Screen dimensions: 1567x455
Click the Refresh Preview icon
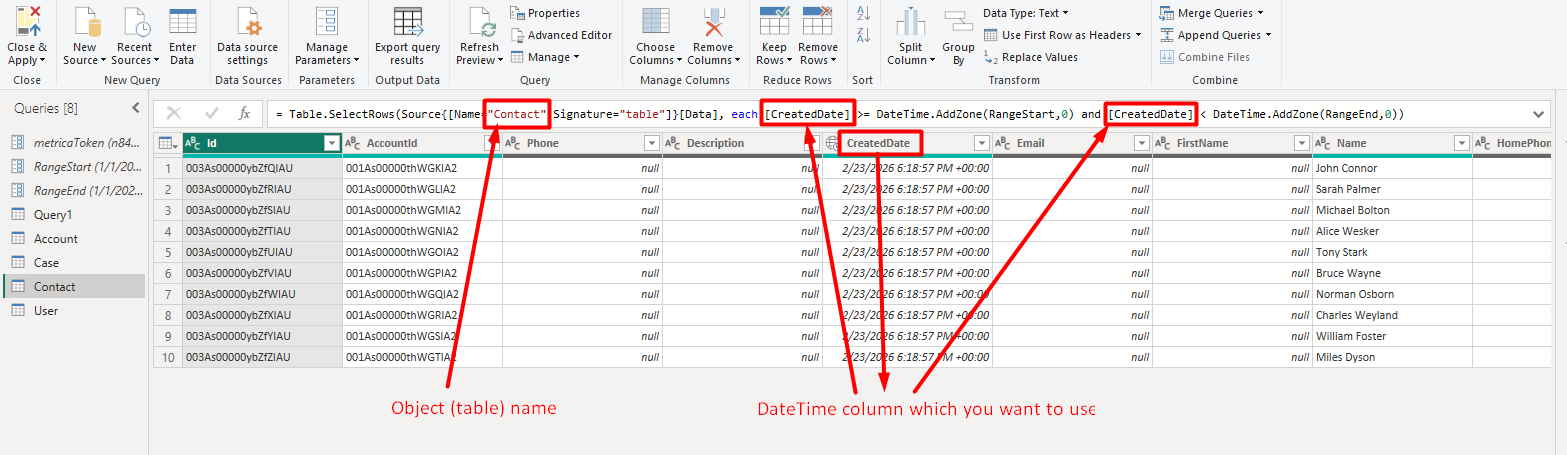(479, 22)
